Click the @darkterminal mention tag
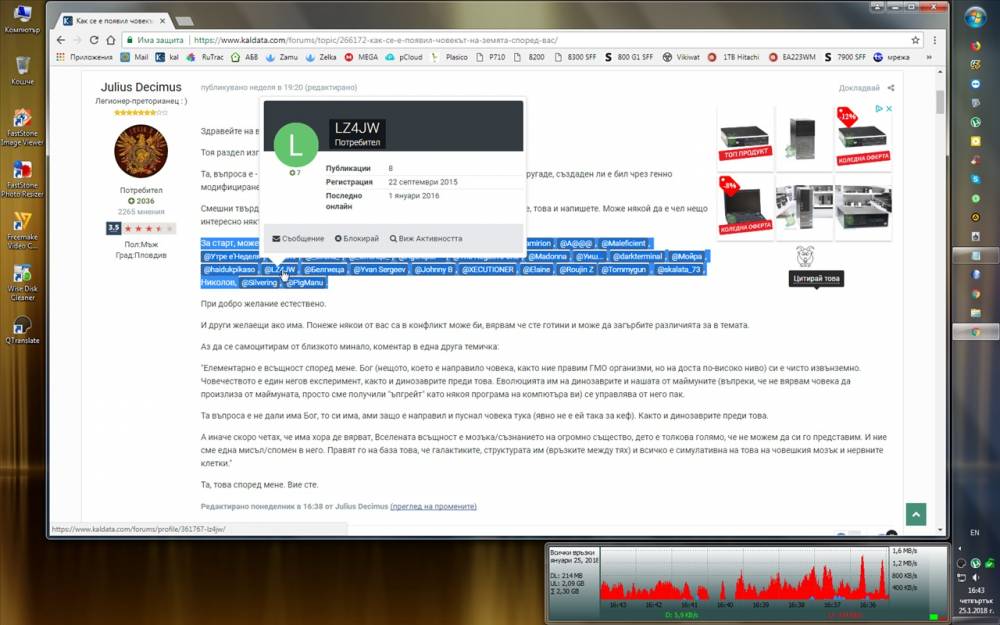 (x=637, y=256)
